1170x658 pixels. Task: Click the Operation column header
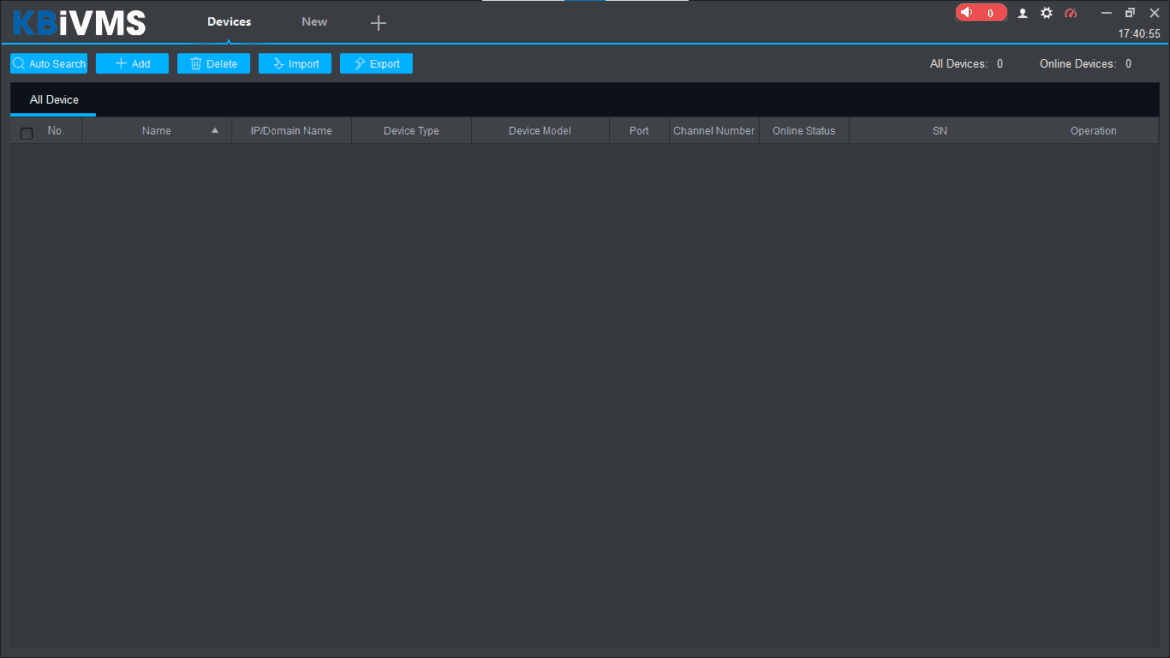point(1093,131)
